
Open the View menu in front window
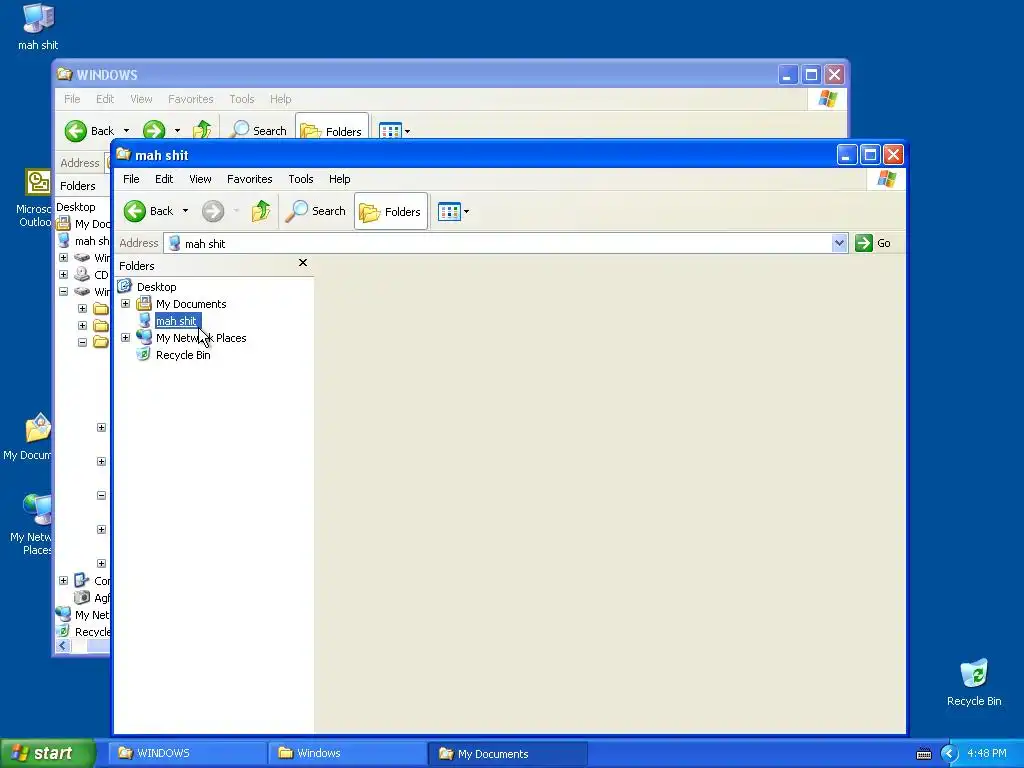pos(200,179)
